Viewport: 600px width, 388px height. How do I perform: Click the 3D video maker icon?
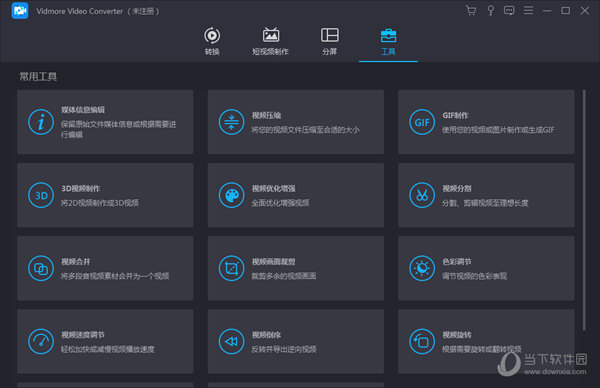click(41, 195)
